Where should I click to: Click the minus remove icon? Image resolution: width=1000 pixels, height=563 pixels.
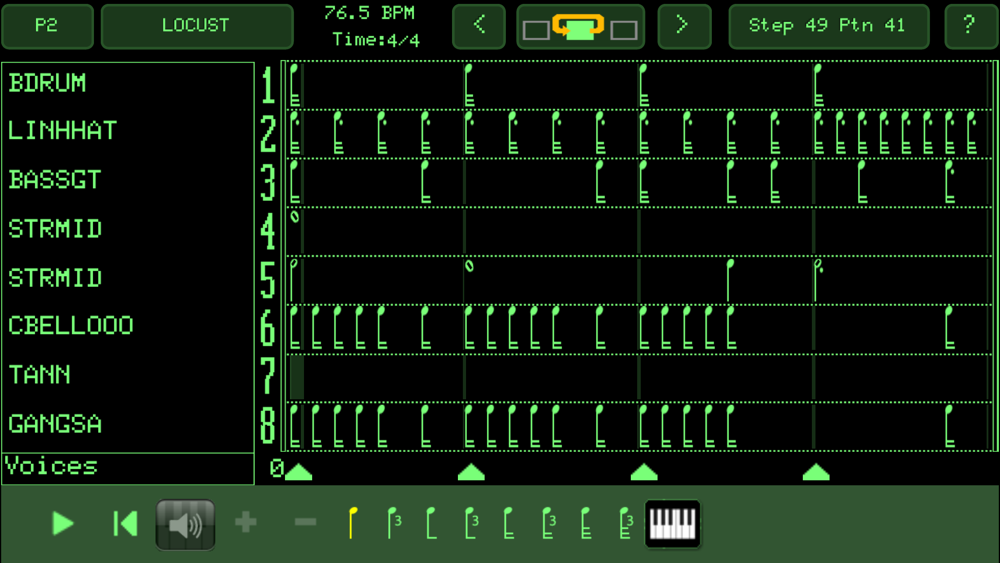click(x=305, y=523)
